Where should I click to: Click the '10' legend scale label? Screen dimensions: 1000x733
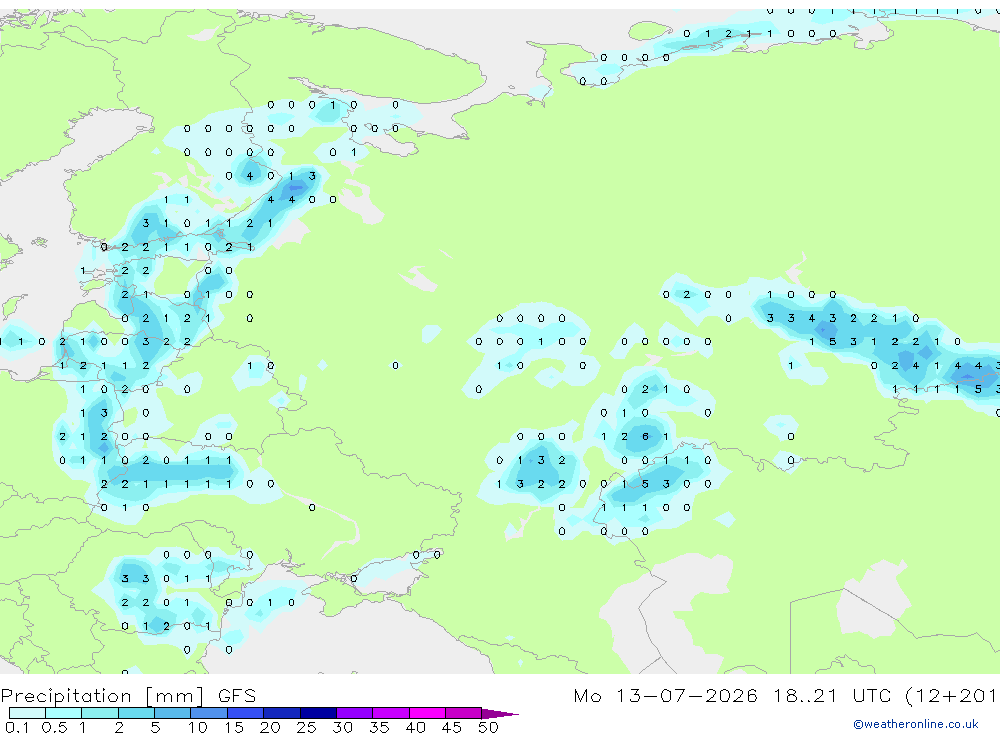point(198,727)
